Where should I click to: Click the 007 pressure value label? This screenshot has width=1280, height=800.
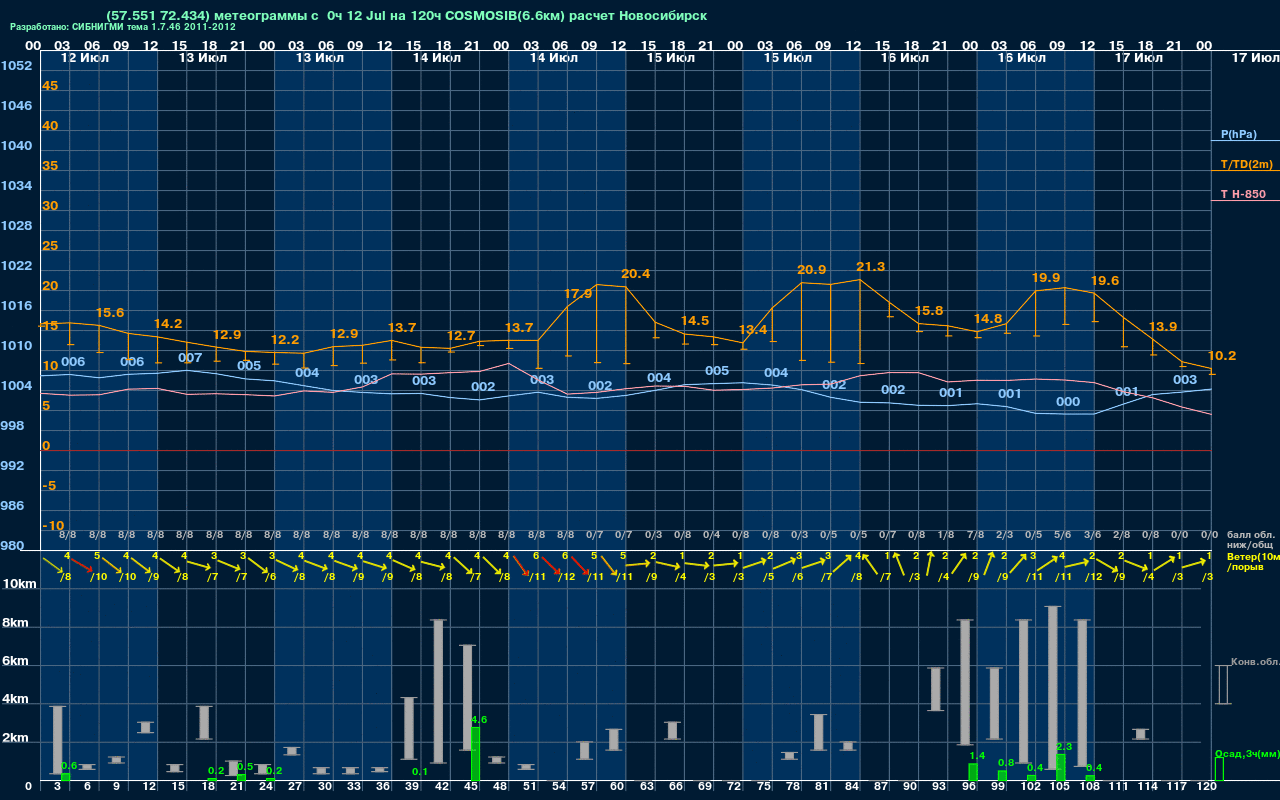(190, 358)
